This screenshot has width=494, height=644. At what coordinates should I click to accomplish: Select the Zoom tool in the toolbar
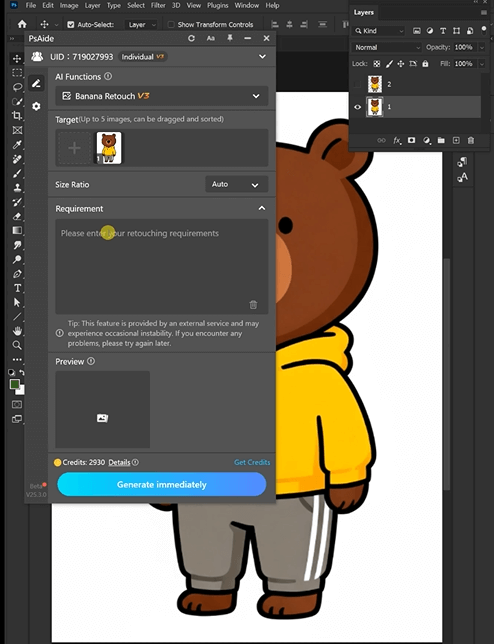[17, 345]
